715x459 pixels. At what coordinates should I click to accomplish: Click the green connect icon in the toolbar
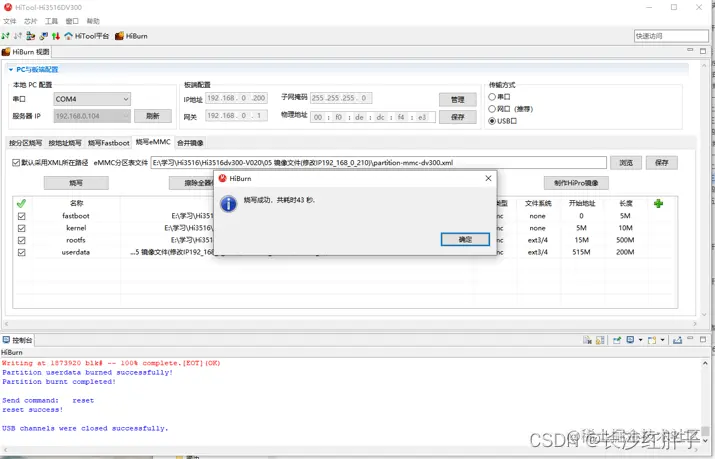5,36
